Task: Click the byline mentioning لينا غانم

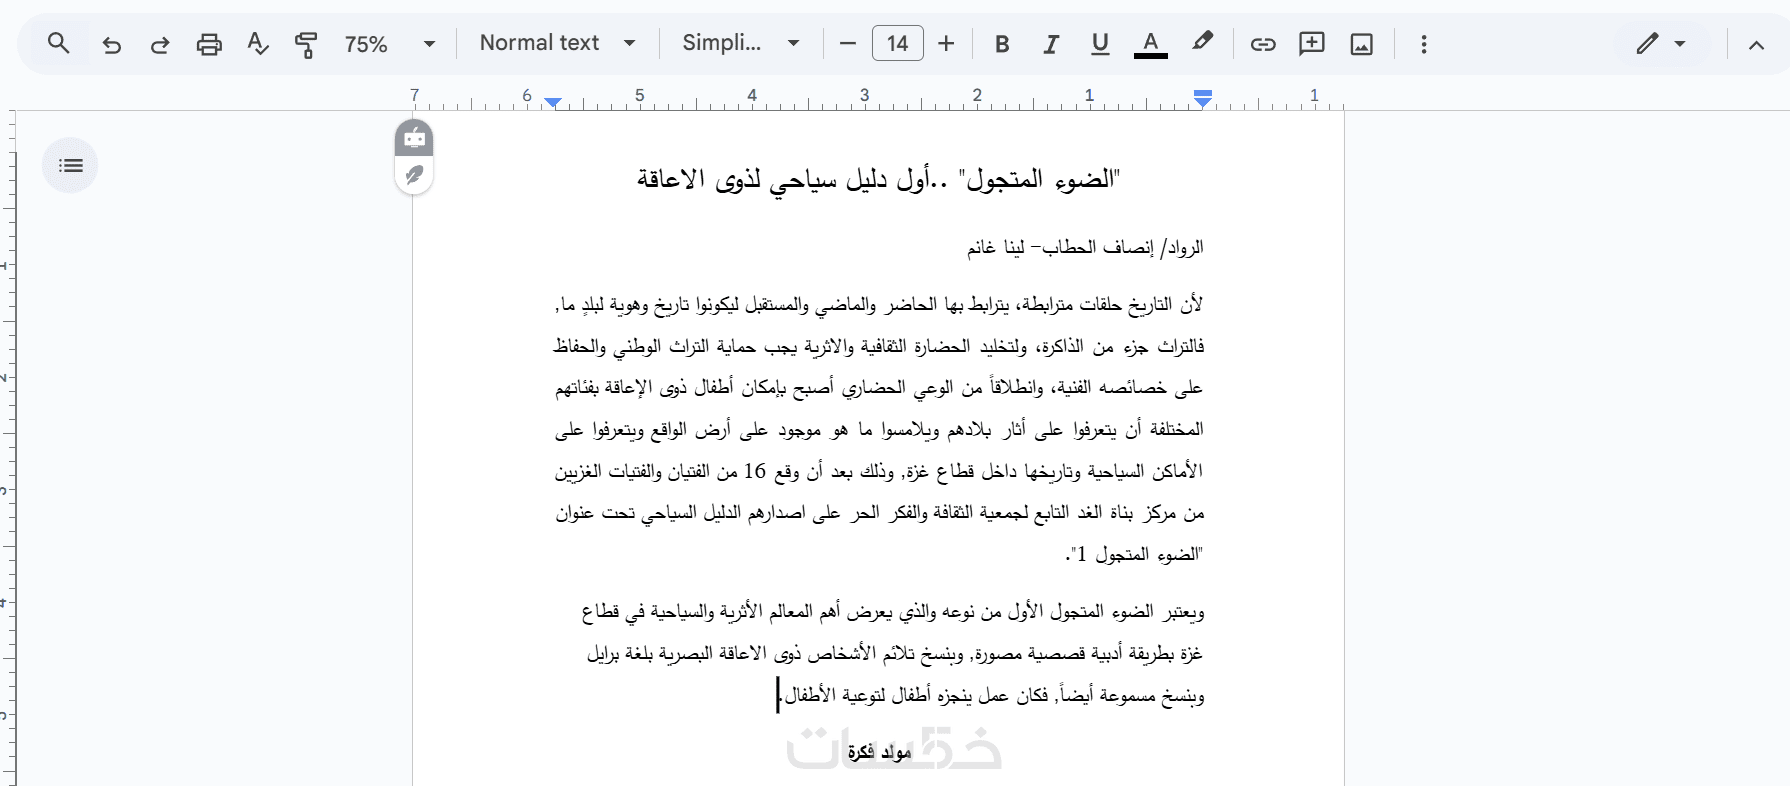Action: [x=1085, y=247]
